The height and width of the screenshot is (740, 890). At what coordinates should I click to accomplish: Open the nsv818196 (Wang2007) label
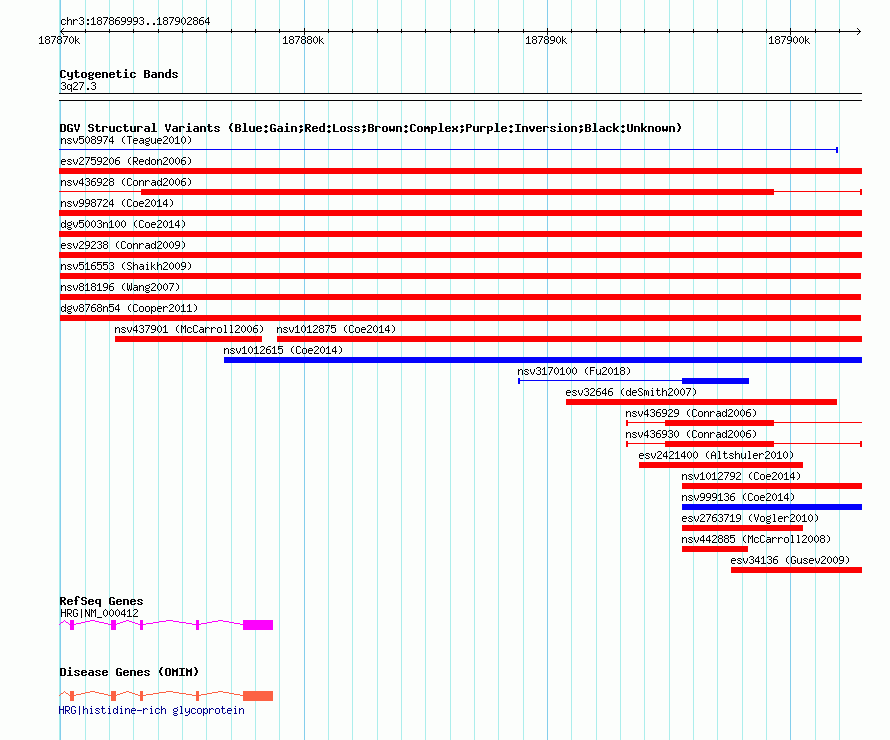[x=120, y=287]
